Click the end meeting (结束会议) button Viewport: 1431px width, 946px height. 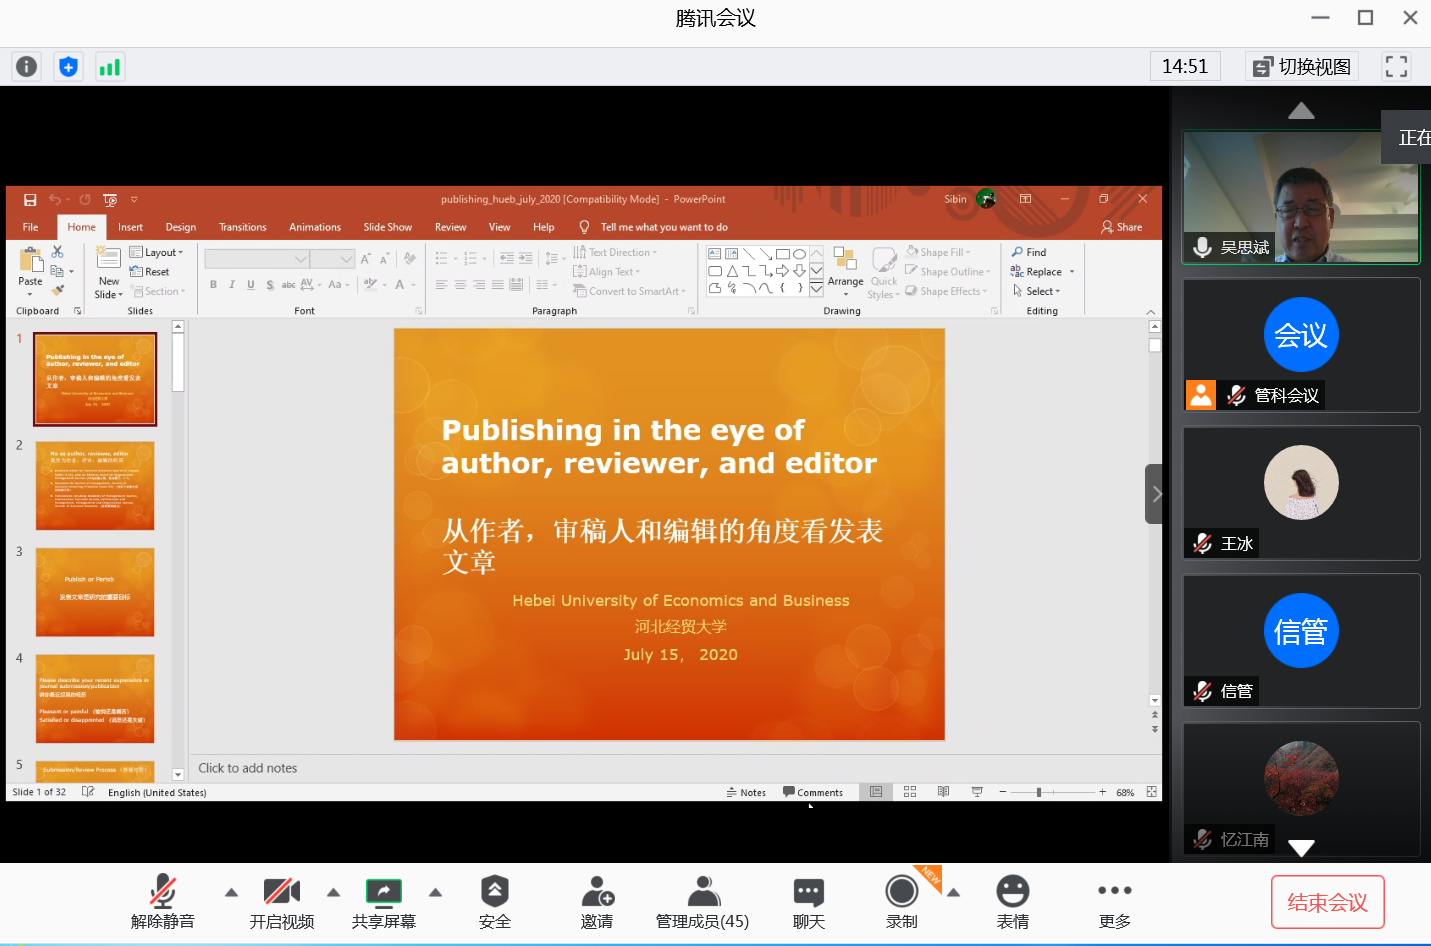click(1327, 902)
